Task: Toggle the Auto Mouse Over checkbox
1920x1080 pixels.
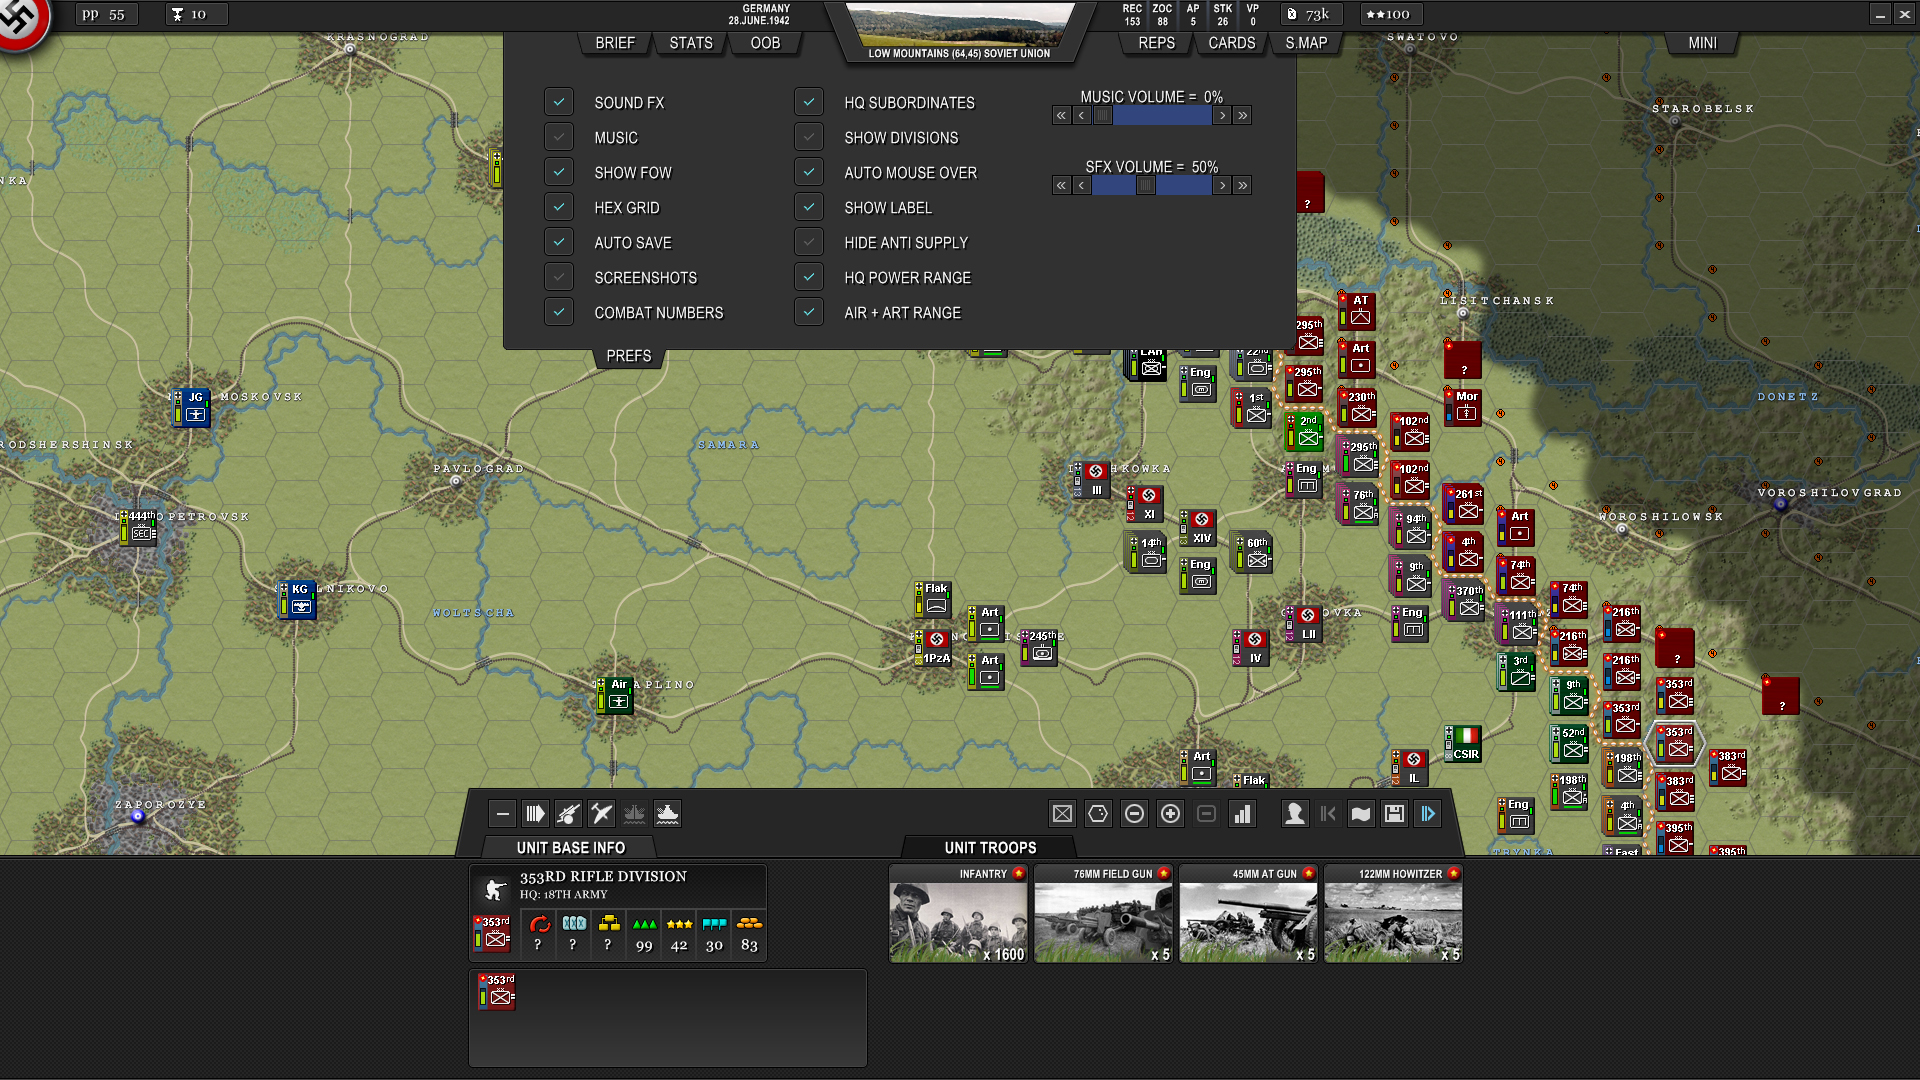Action: point(809,172)
